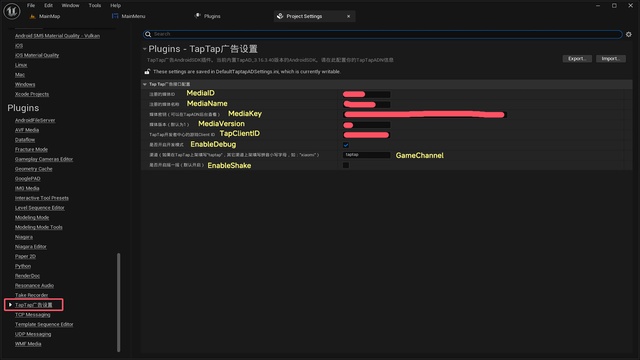
Task: Open AVF Media plugin settings
Action: (27, 130)
